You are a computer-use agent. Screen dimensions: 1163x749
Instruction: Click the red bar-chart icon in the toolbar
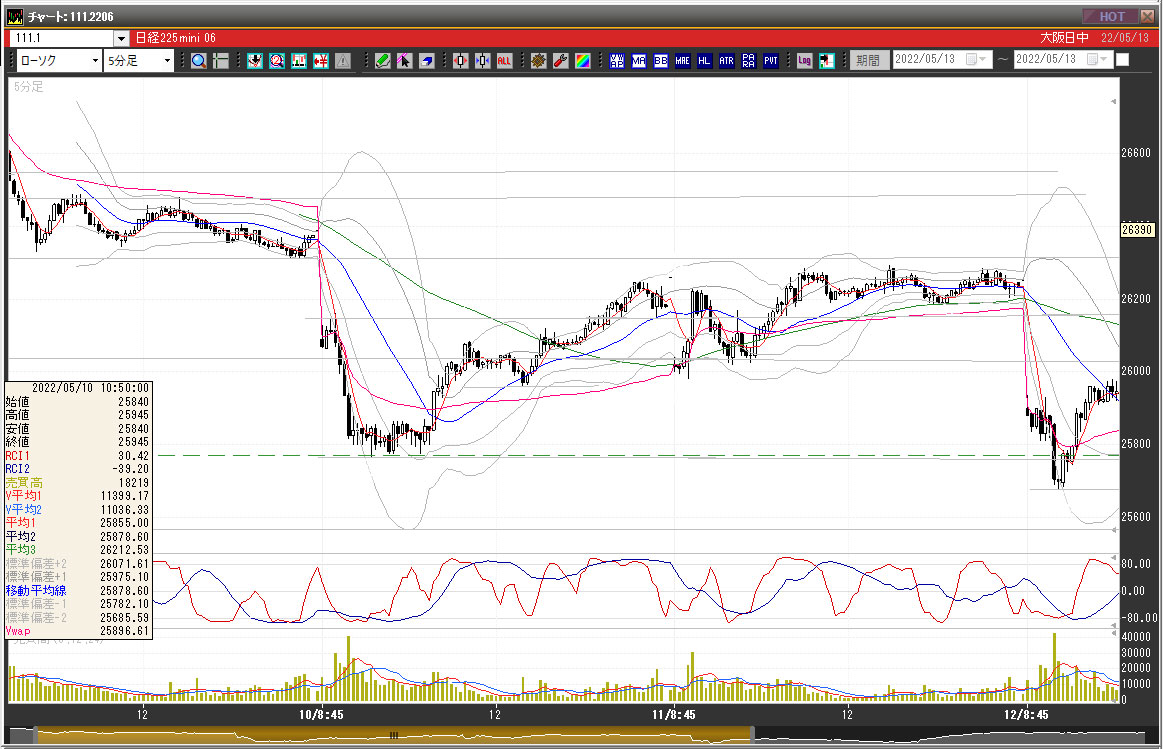pos(299,61)
